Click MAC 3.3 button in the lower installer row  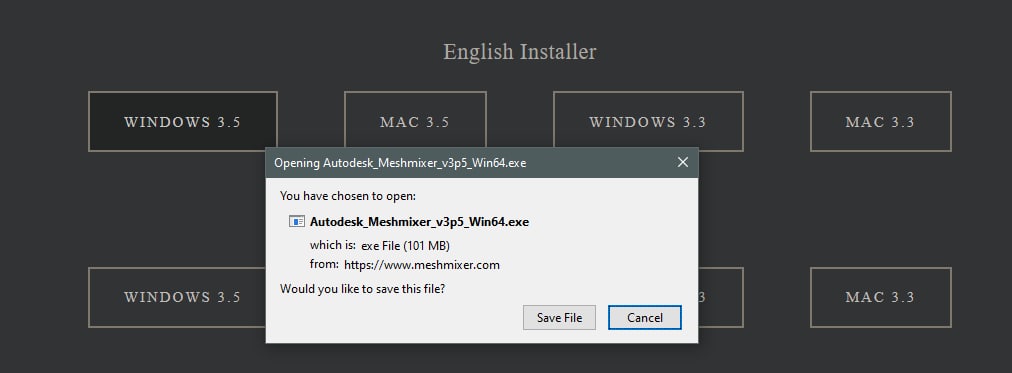point(880,297)
